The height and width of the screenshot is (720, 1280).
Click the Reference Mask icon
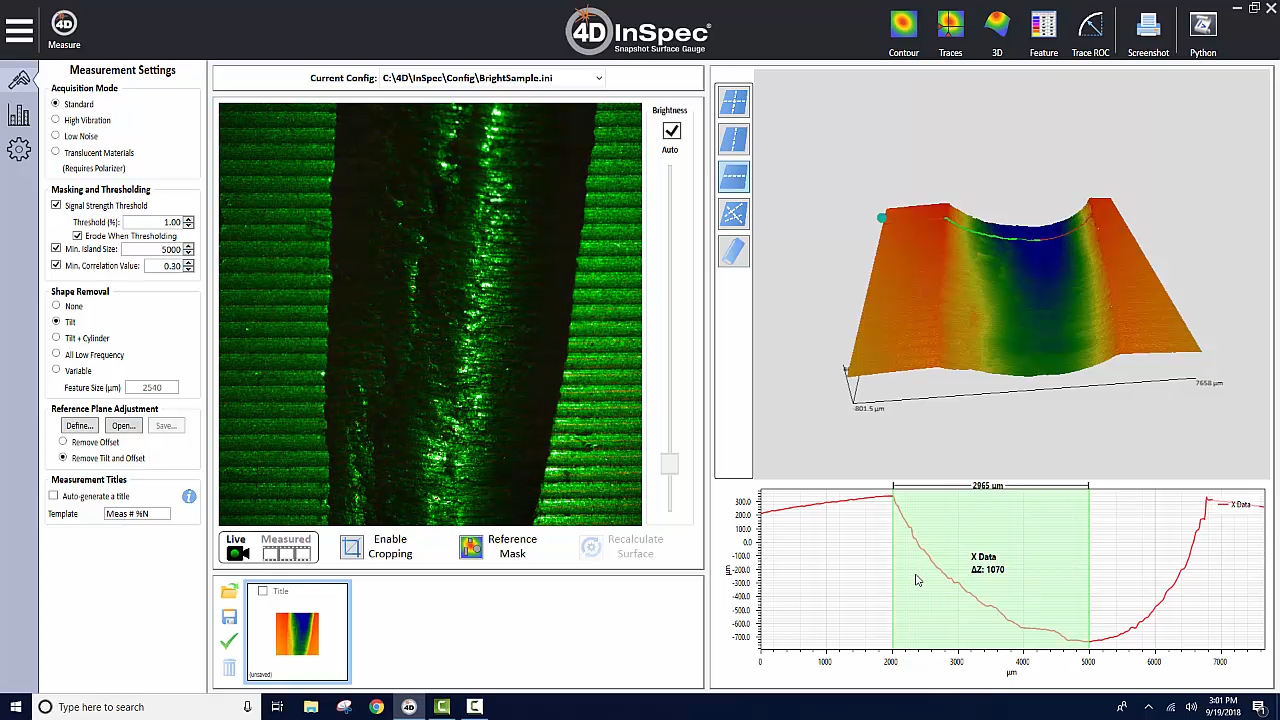(471, 546)
